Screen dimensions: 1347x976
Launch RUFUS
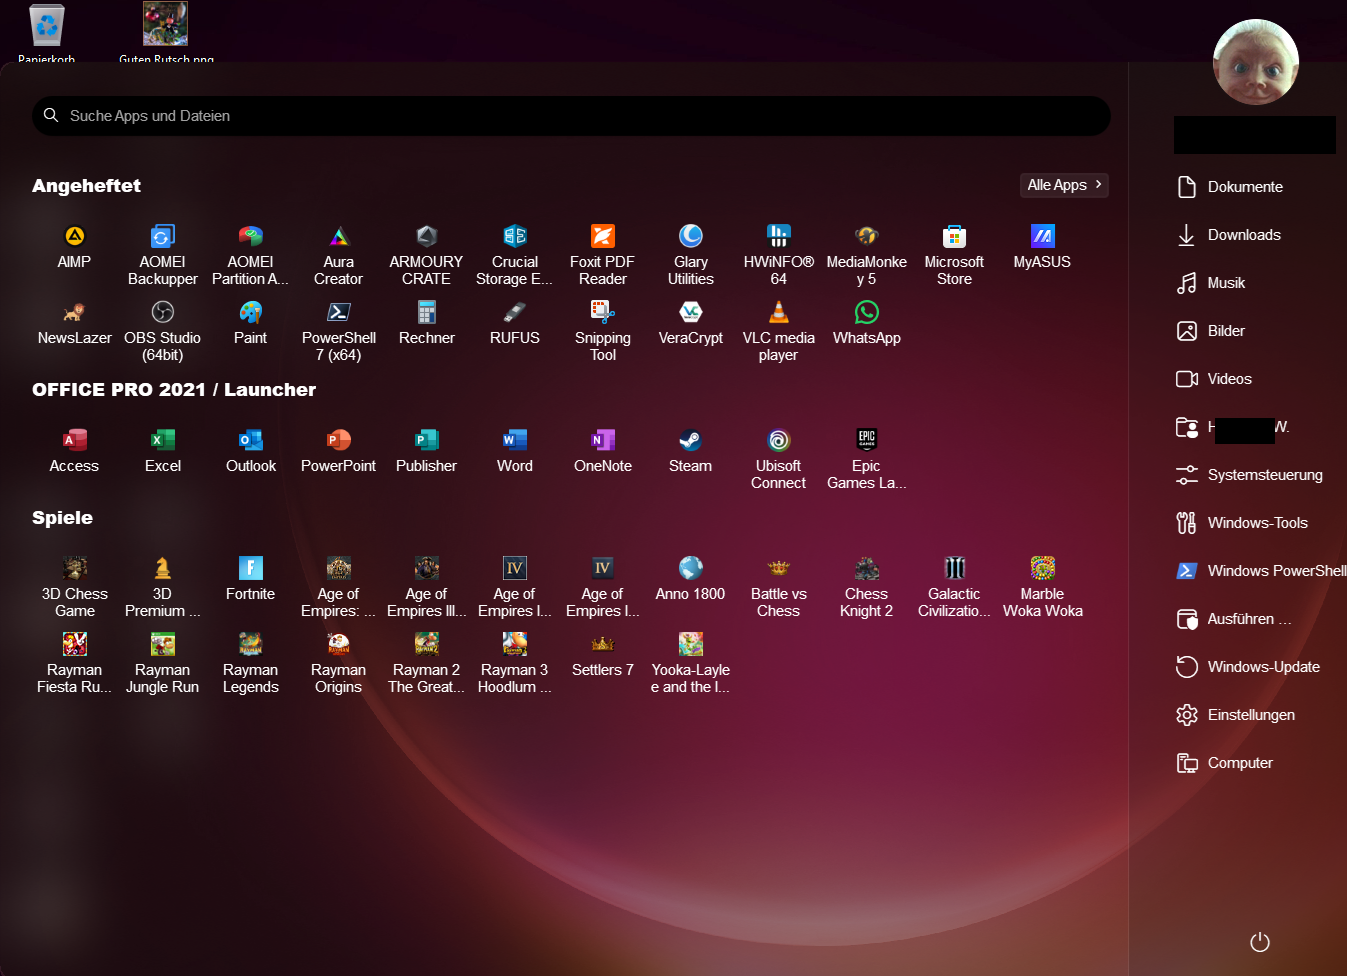tap(514, 323)
